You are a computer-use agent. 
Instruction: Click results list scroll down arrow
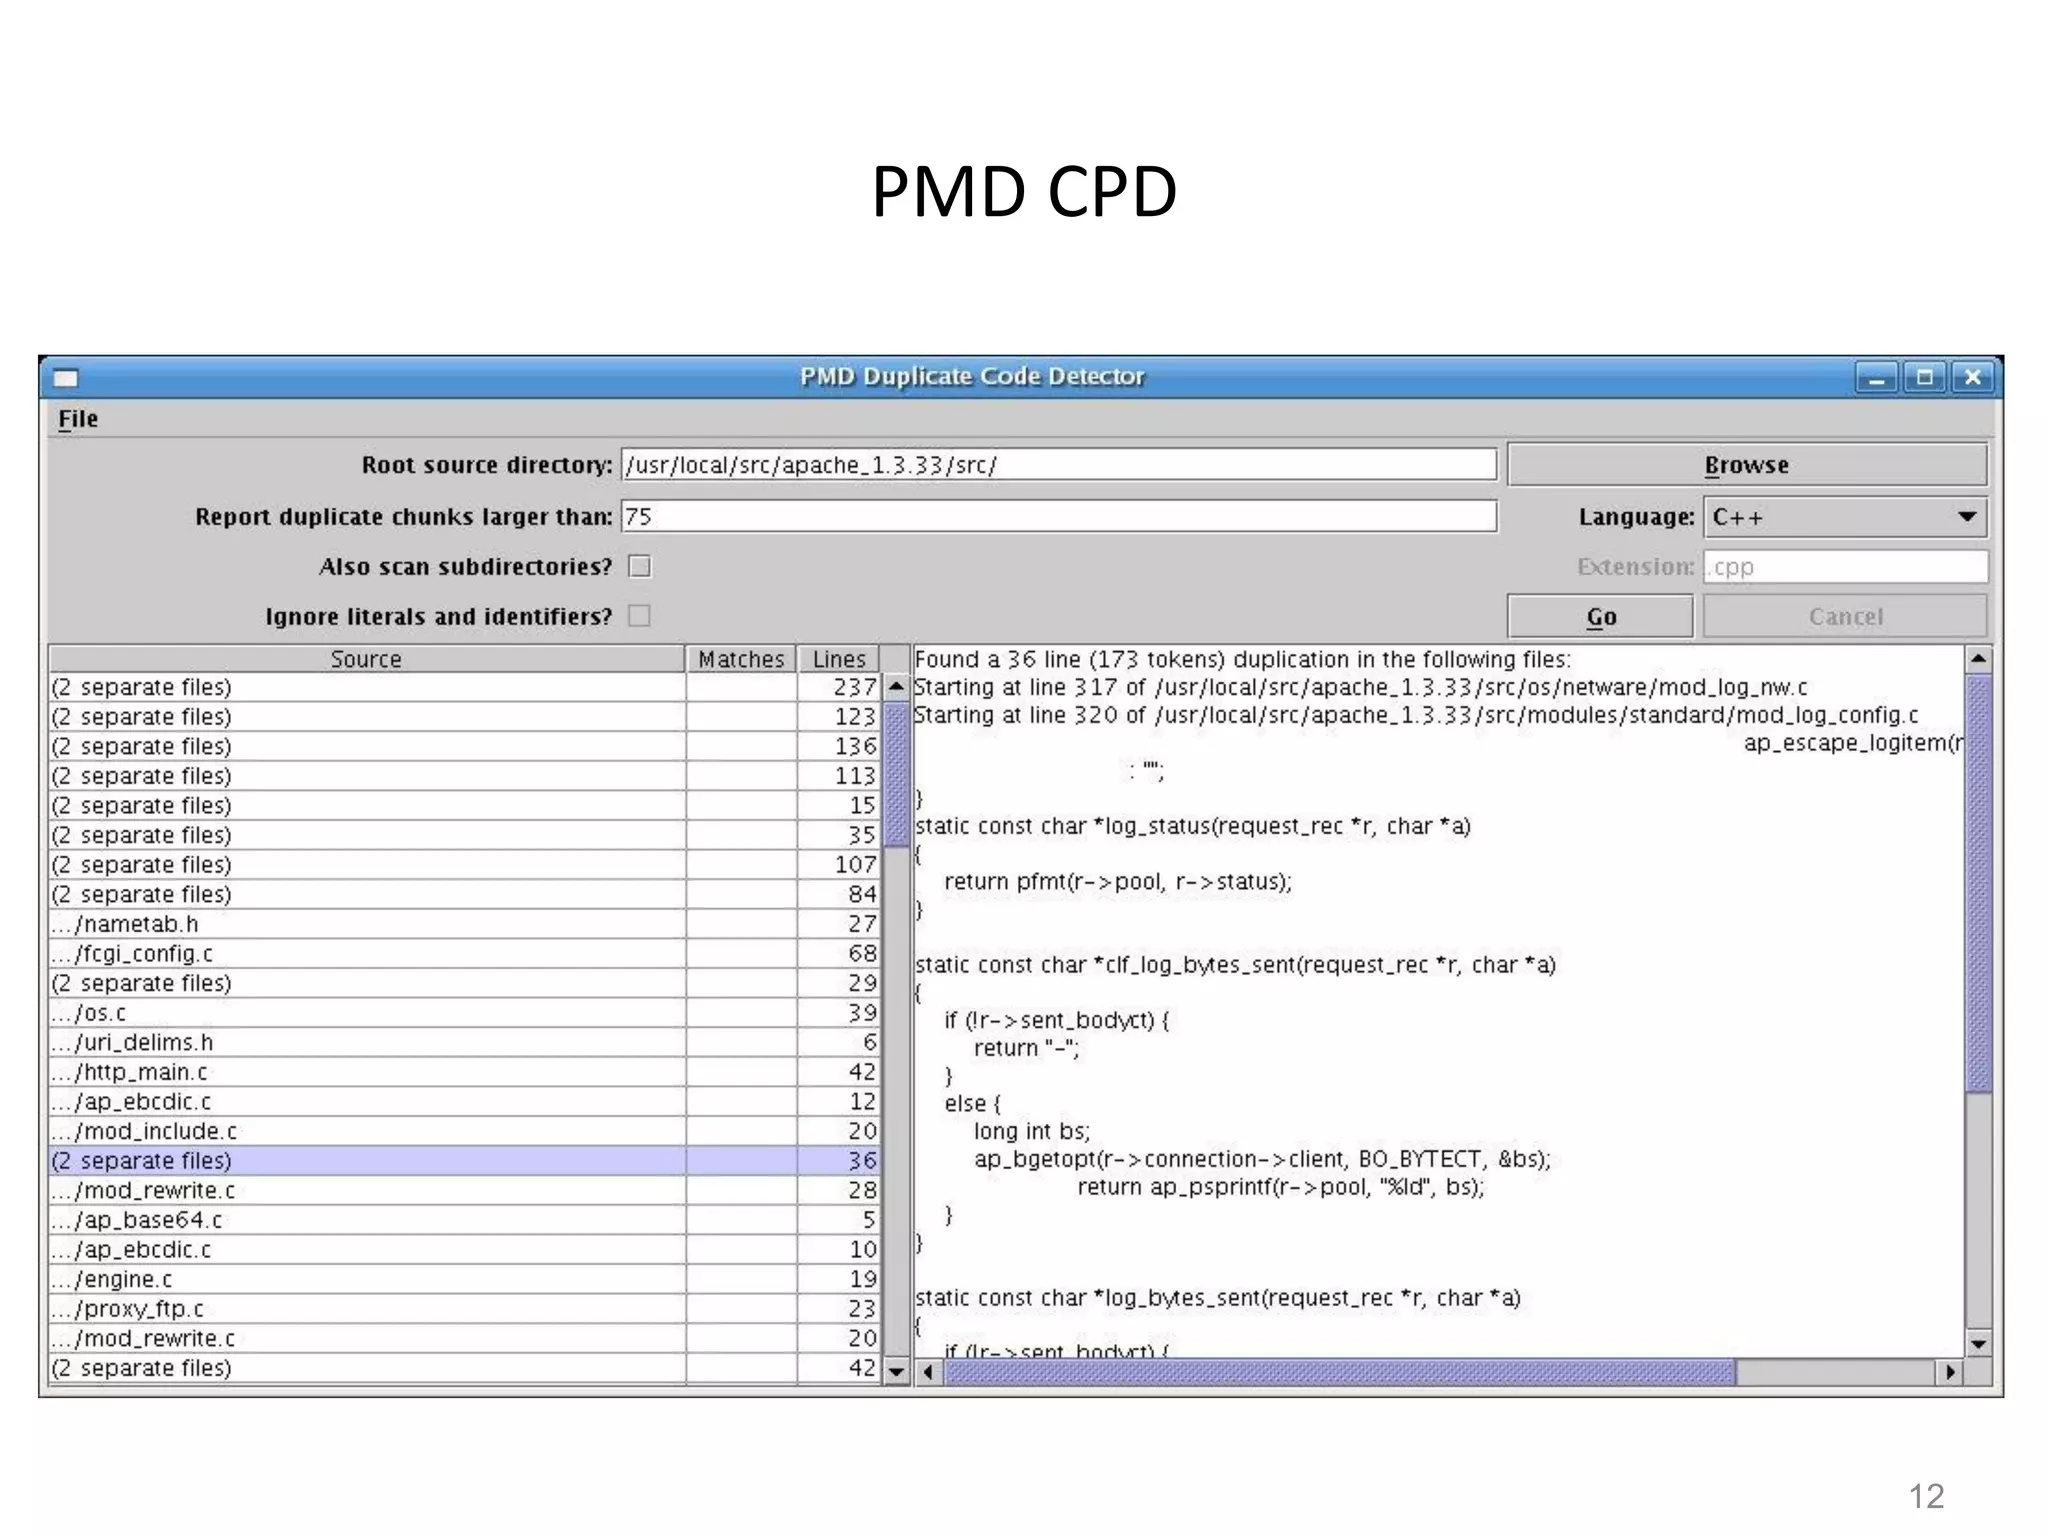[x=896, y=1371]
